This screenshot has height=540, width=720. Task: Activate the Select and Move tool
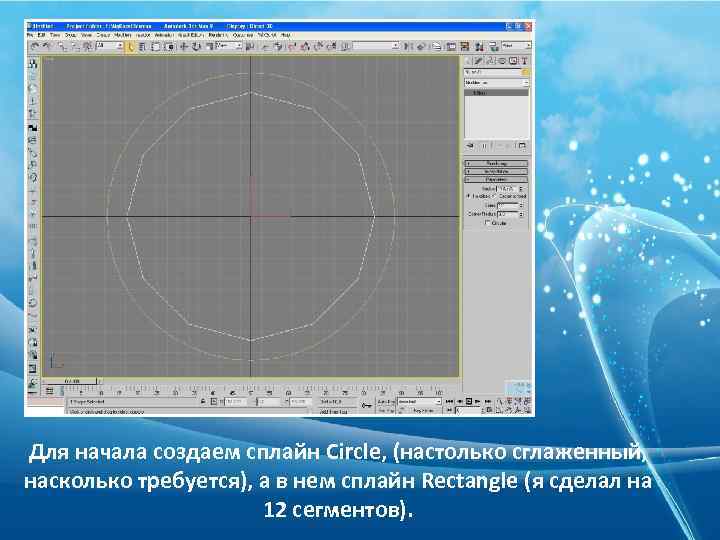tap(184, 46)
